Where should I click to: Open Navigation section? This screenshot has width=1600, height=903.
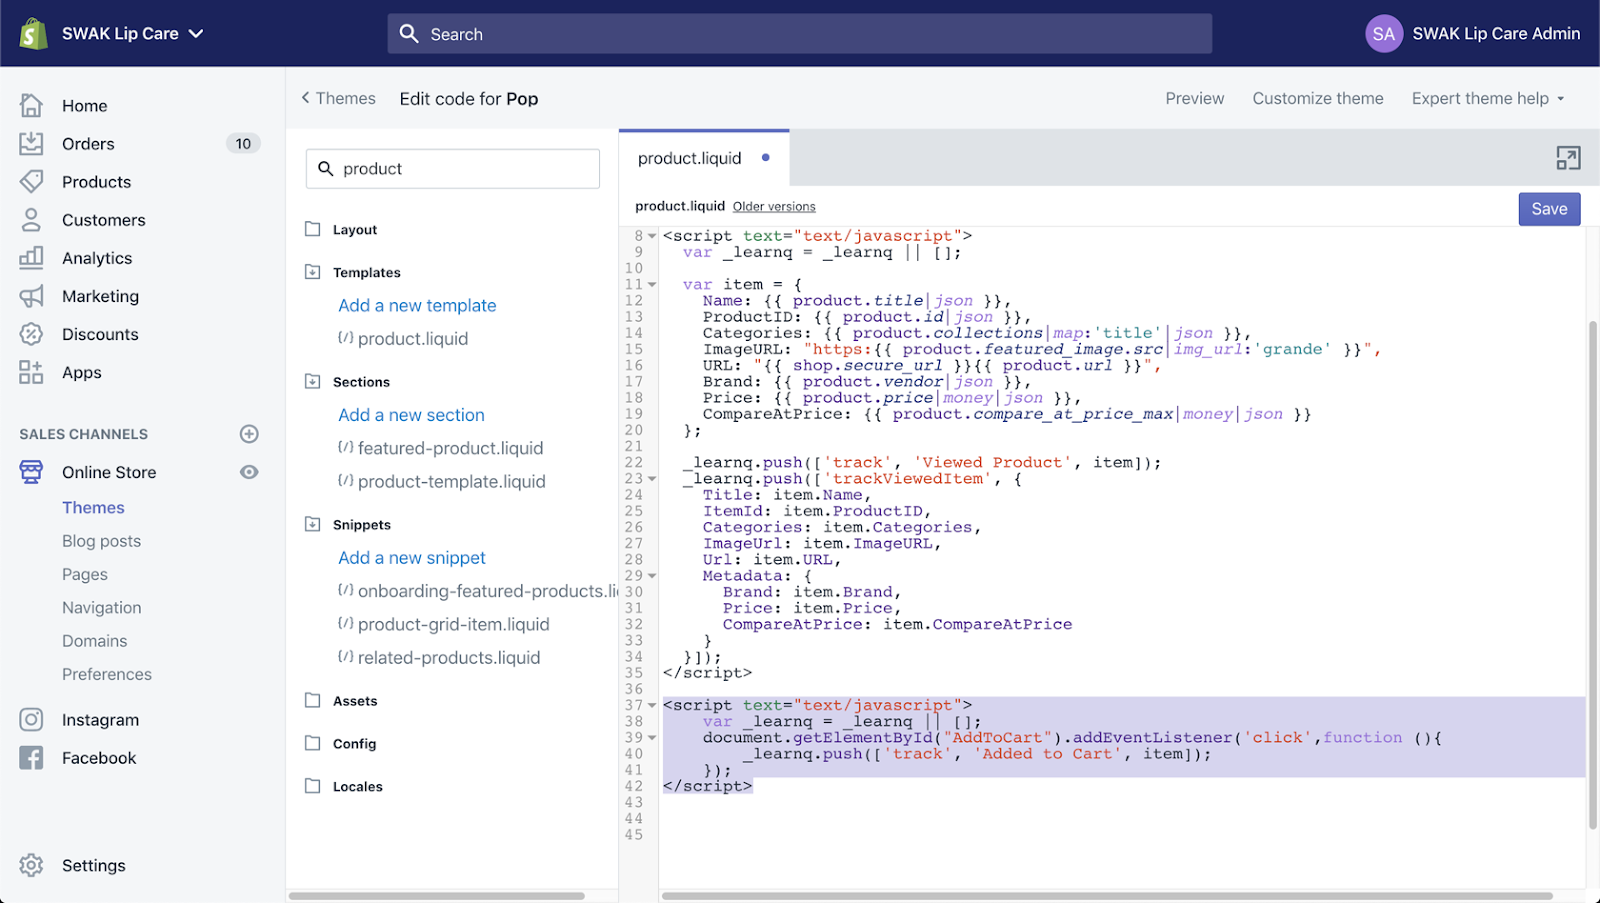[102, 608]
